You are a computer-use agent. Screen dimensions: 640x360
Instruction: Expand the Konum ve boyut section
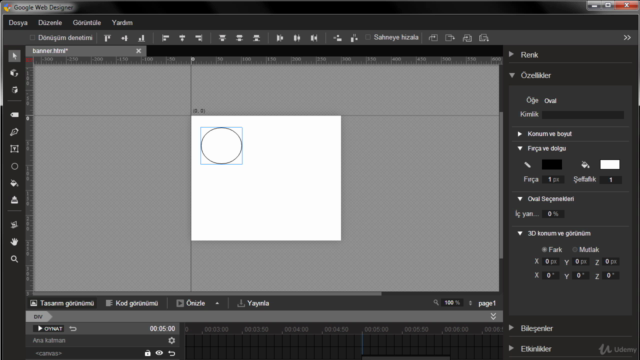click(x=520, y=134)
